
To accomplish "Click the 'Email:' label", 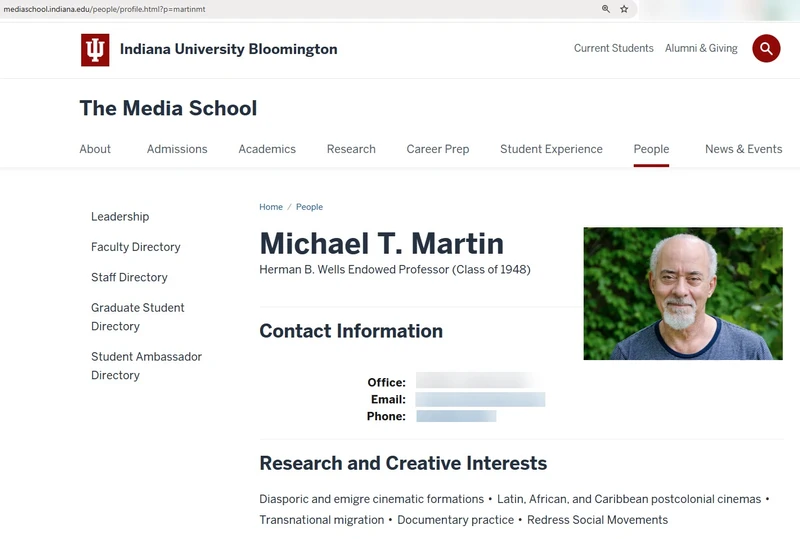I will click(388, 399).
